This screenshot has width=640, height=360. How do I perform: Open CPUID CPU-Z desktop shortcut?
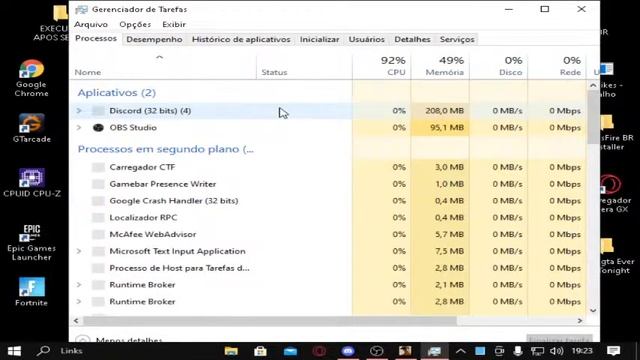(31, 182)
